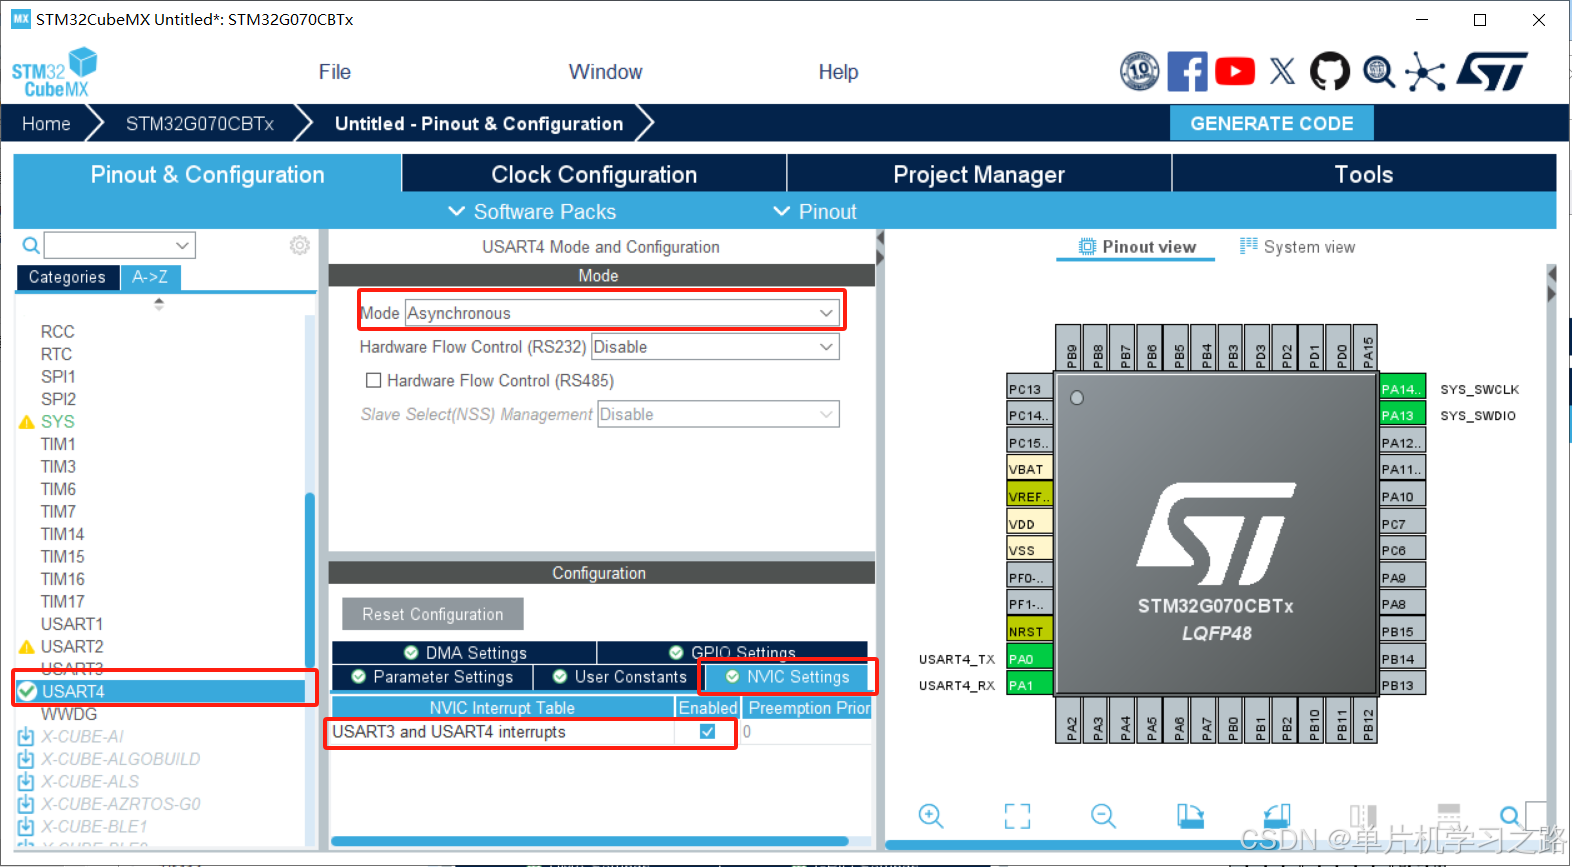1572x867 pixels.
Task: Open the YouTube icon link
Action: [x=1235, y=72]
